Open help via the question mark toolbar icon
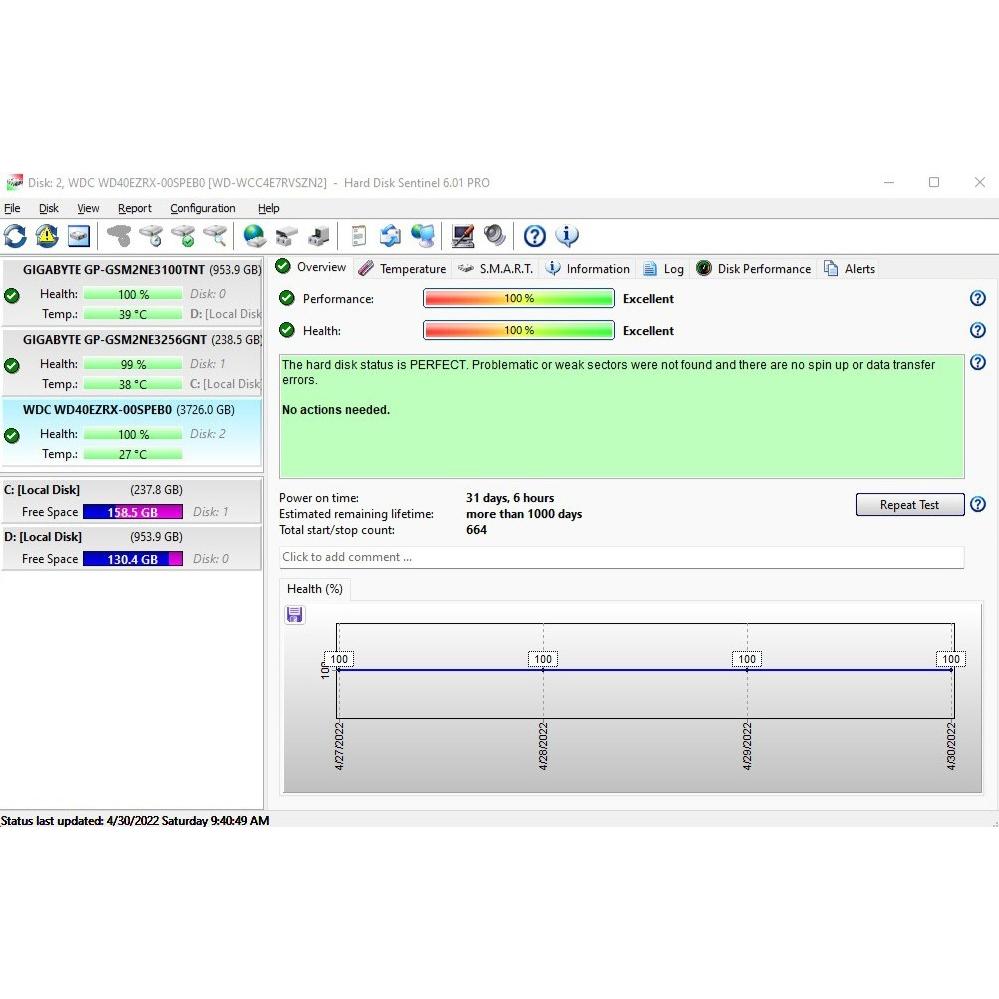This screenshot has width=999, height=999. tap(535, 236)
